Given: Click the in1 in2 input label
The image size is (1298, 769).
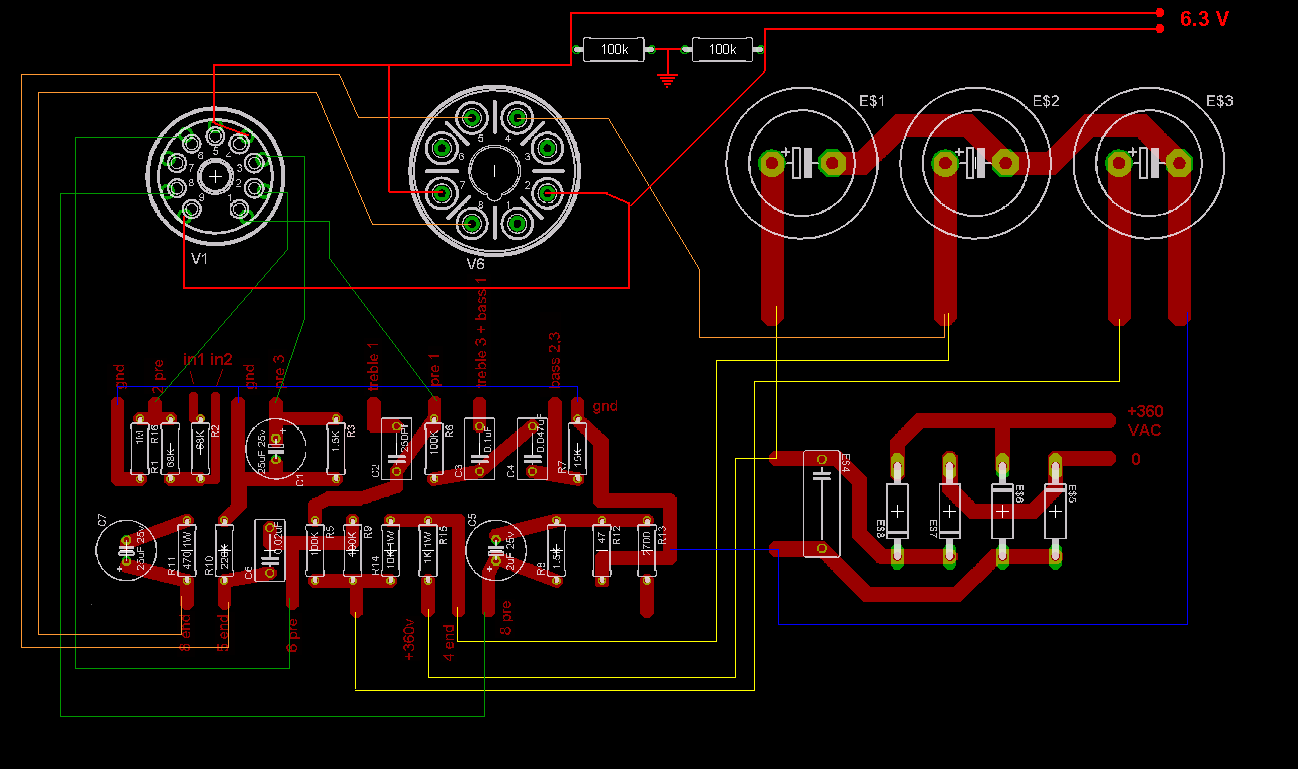Looking at the screenshot, I should [x=208, y=359].
